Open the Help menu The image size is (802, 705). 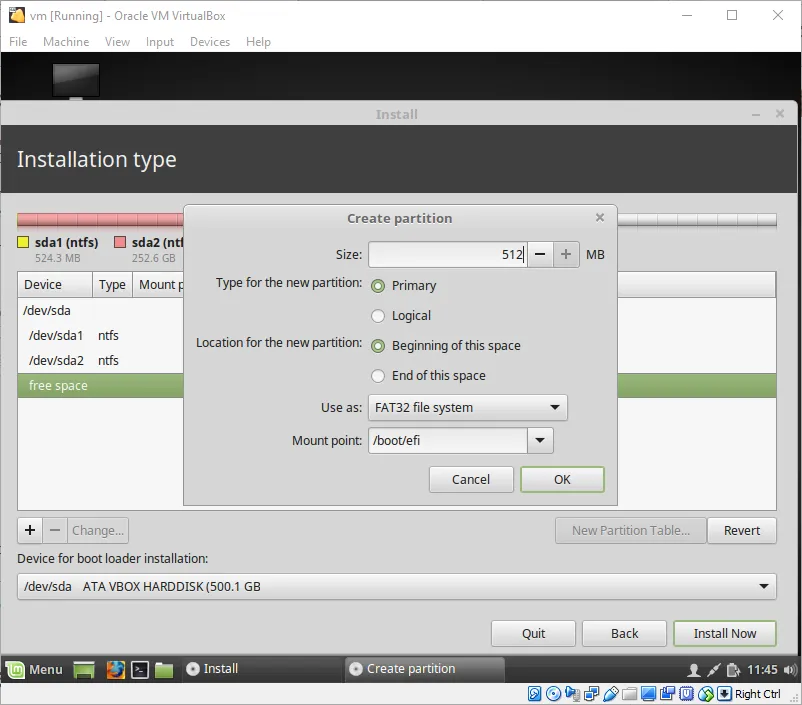click(x=258, y=41)
